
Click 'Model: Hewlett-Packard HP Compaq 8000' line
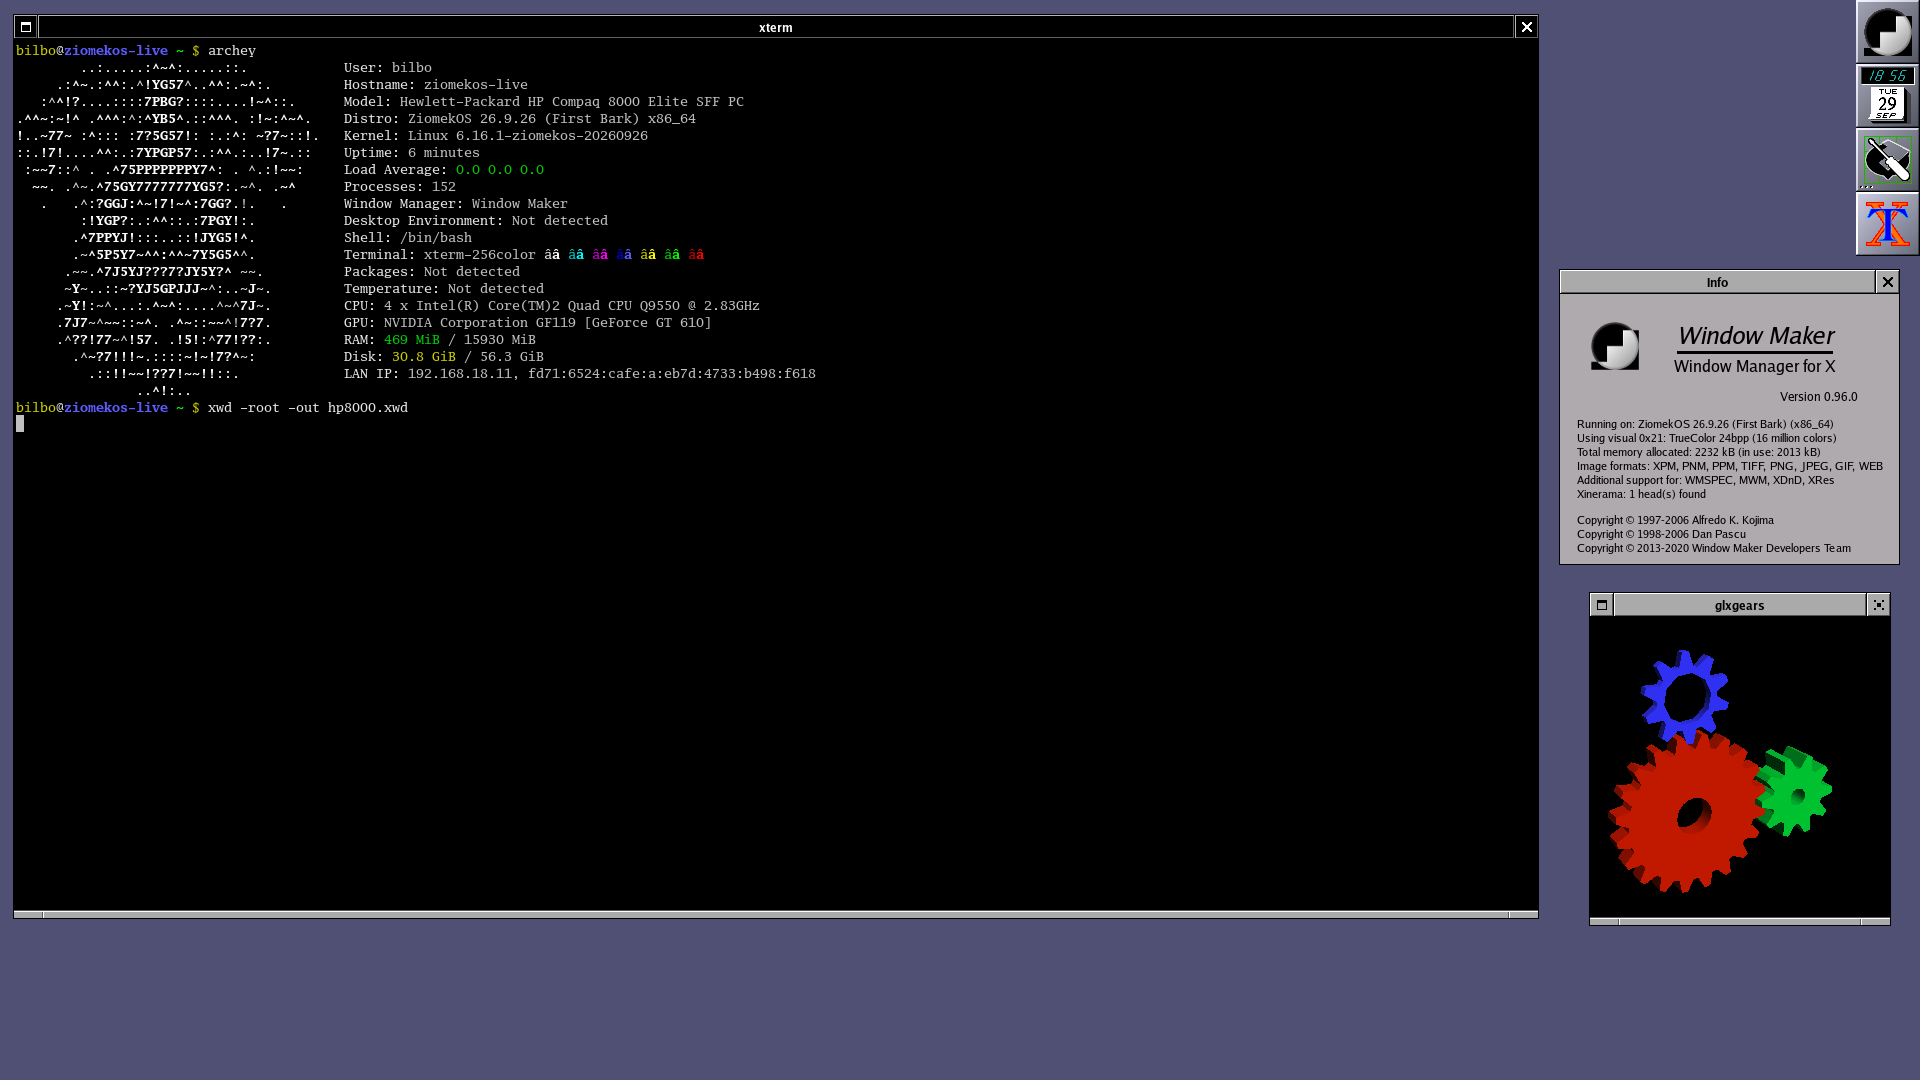[x=544, y=102]
